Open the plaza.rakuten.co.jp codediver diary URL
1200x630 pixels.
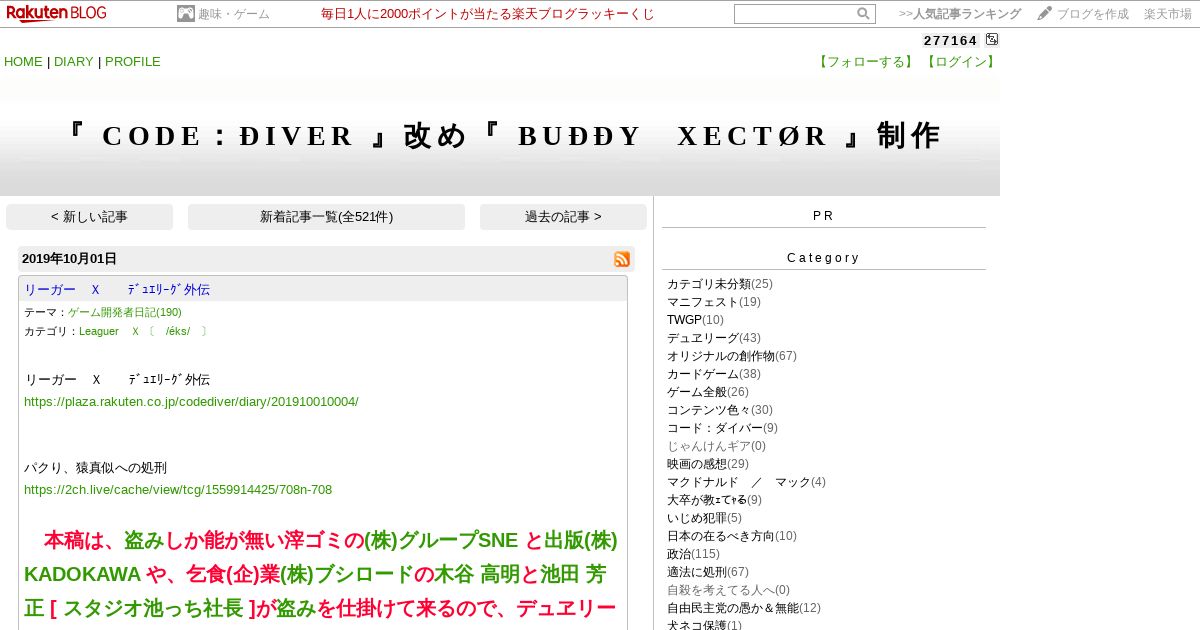click(191, 401)
